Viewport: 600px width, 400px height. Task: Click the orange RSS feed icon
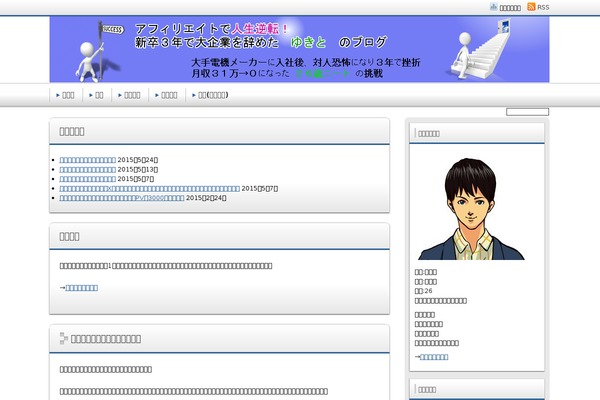click(531, 7)
